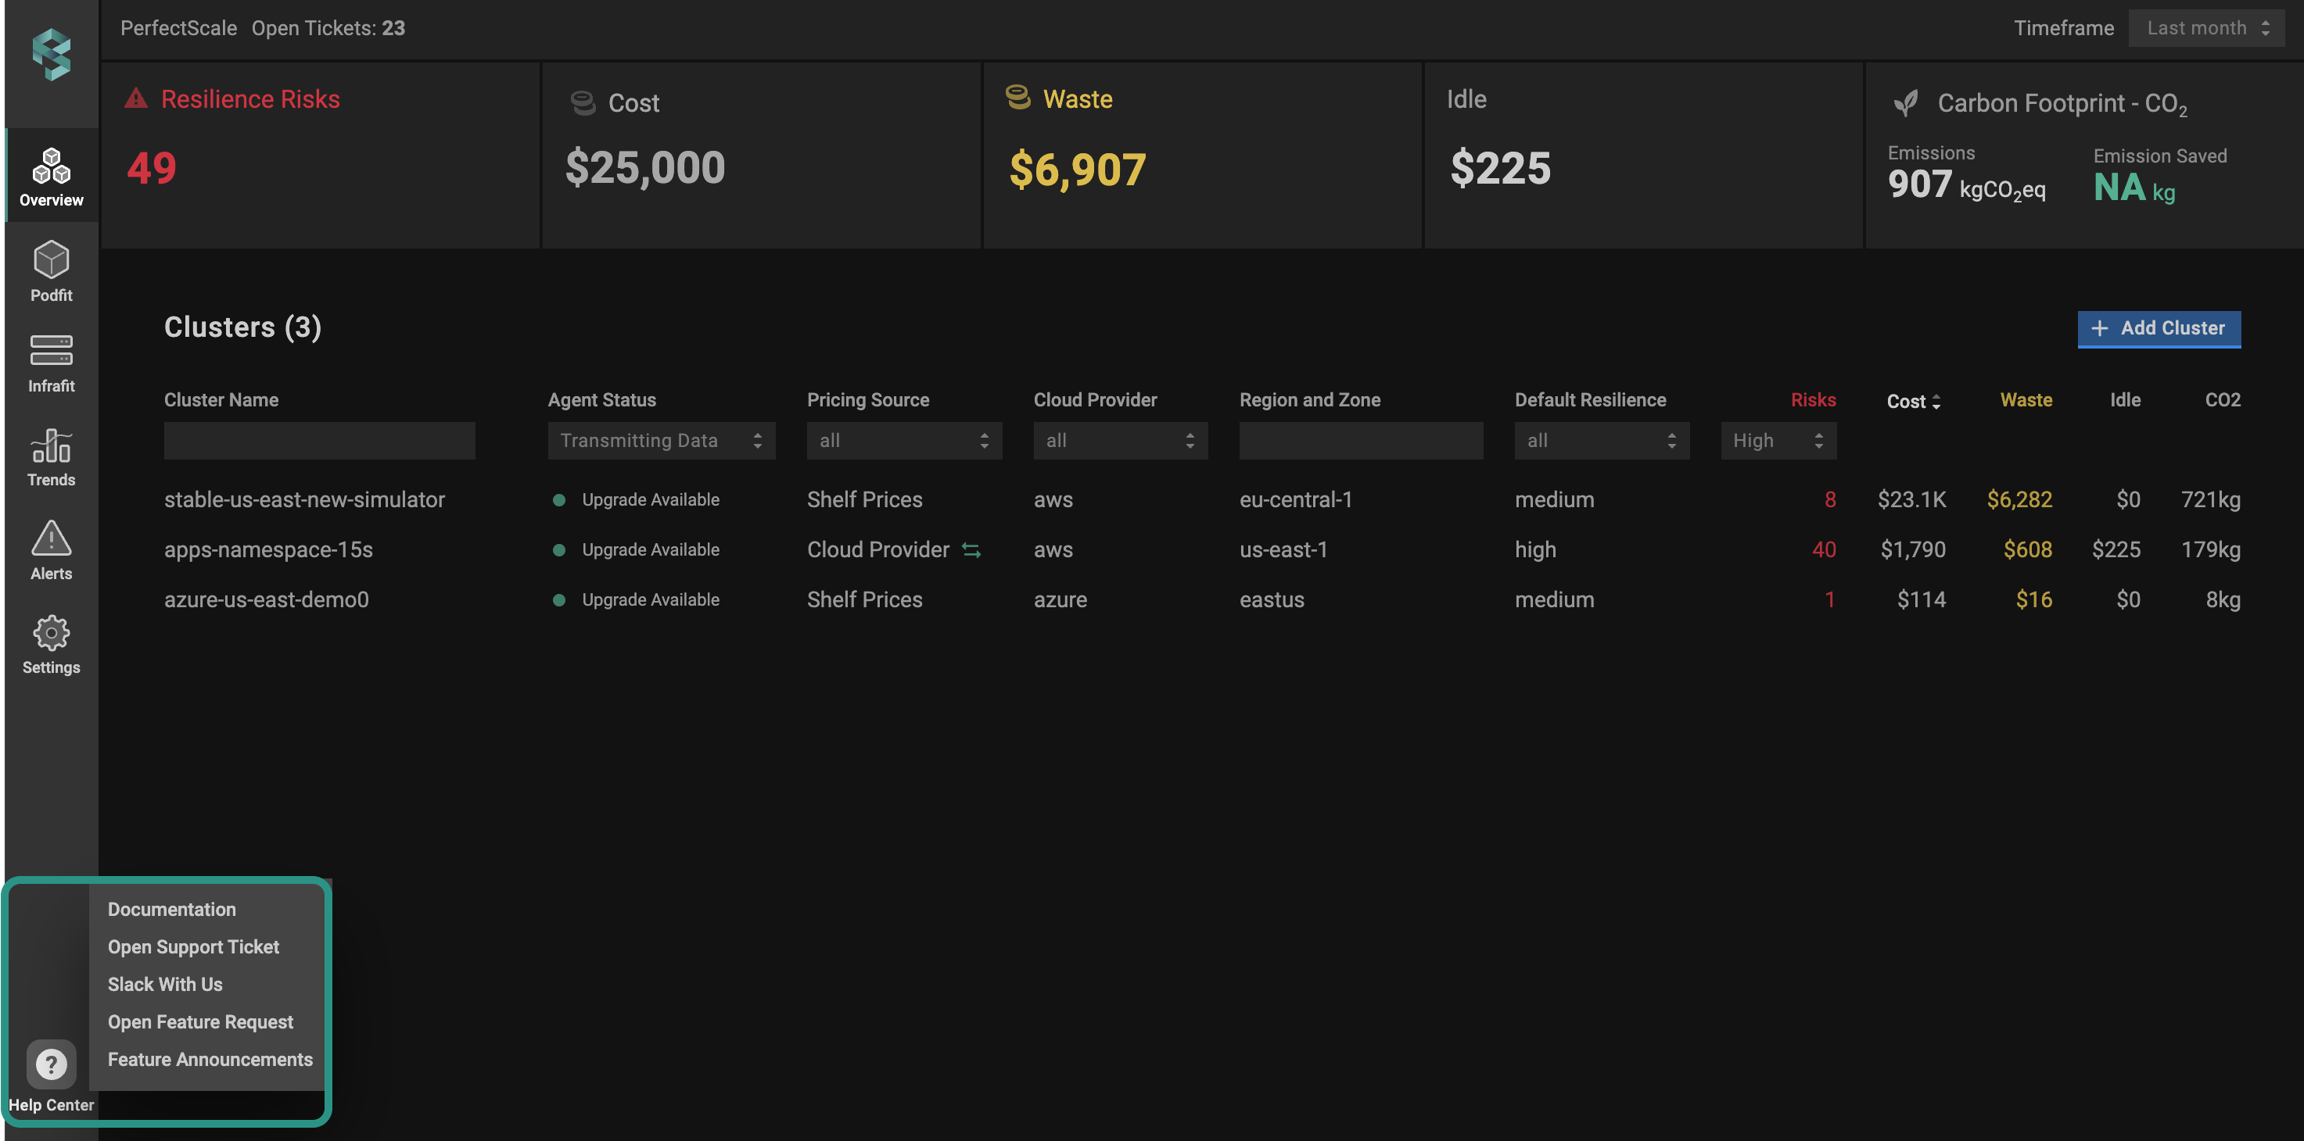
Task: Open the Timeframe Last month dropdown
Action: tap(2206, 28)
